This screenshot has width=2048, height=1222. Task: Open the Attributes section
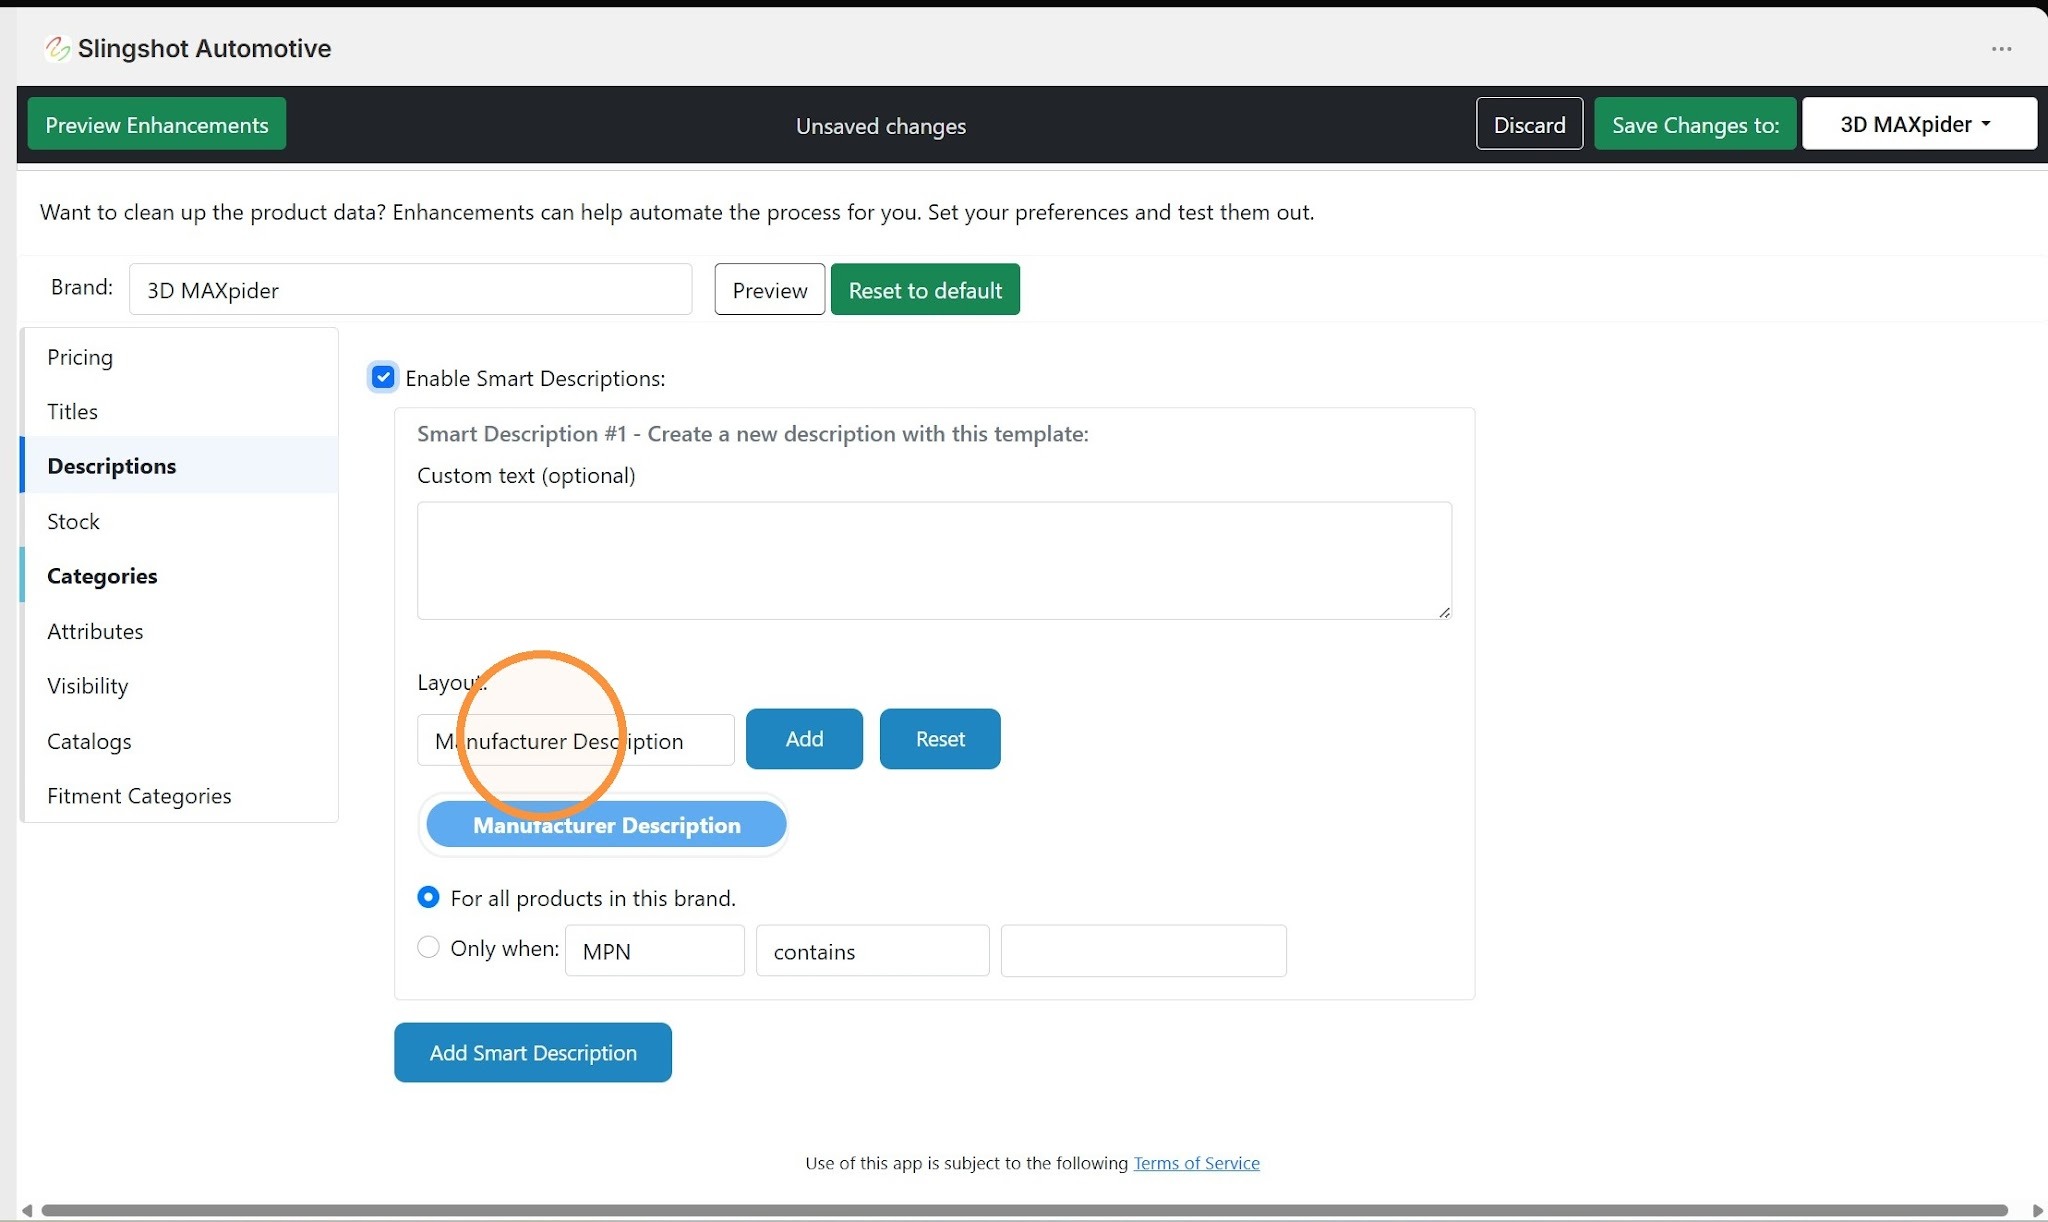[180, 631]
